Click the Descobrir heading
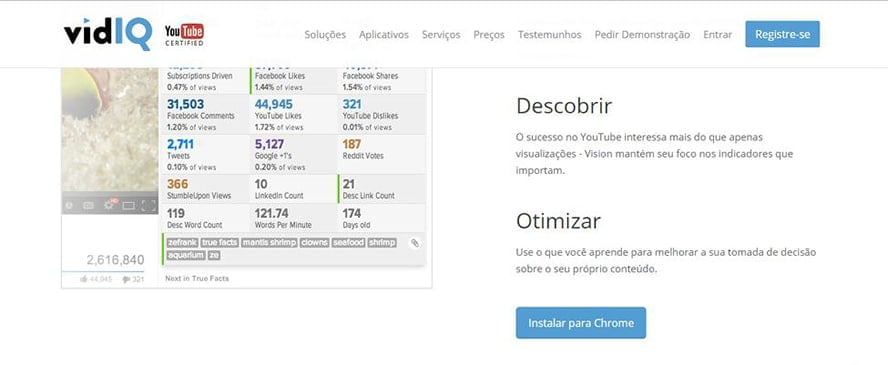 pyautogui.click(x=564, y=106)
